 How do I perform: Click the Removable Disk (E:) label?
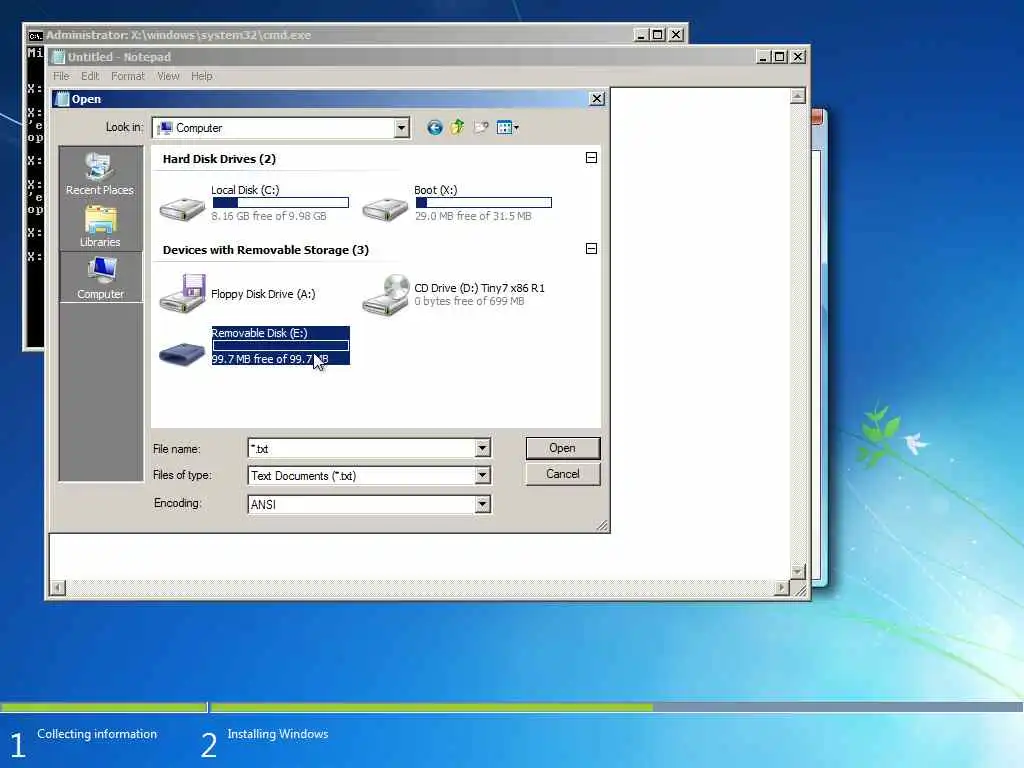pyautogui.click(x=259, y=333)
